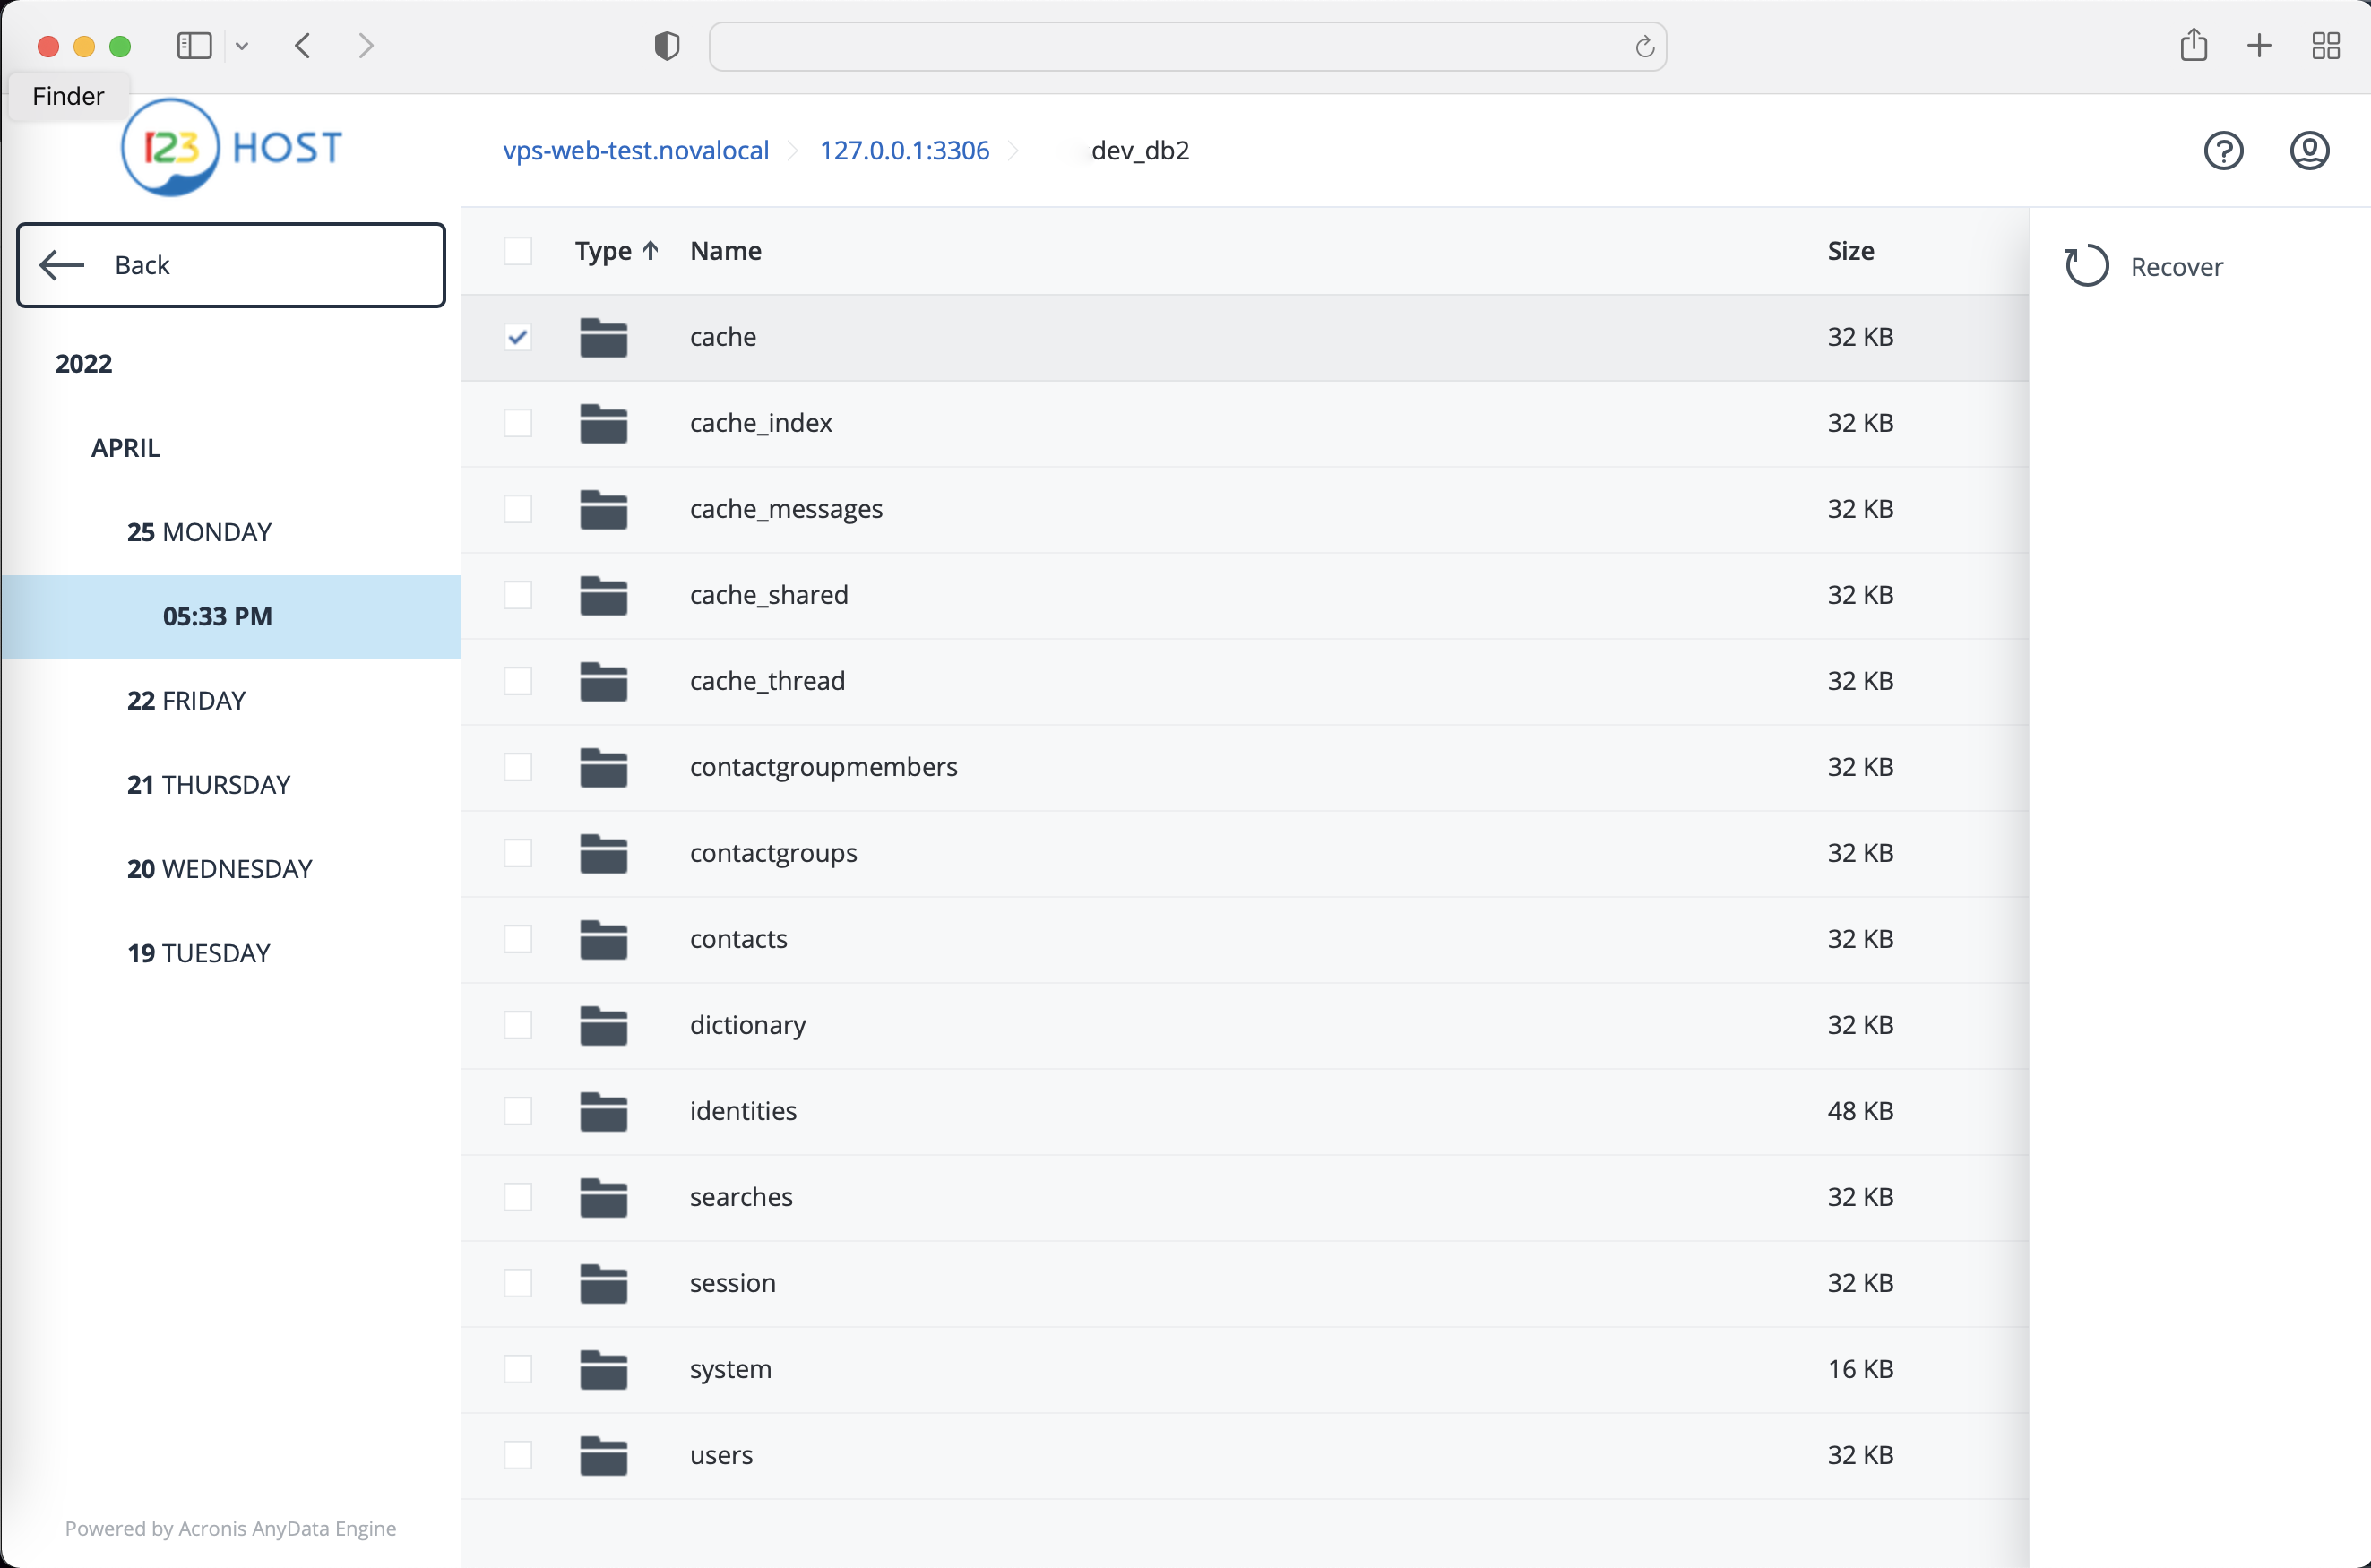
Task: Uncheck the cache folder checkbox
Action: (517, 337)
